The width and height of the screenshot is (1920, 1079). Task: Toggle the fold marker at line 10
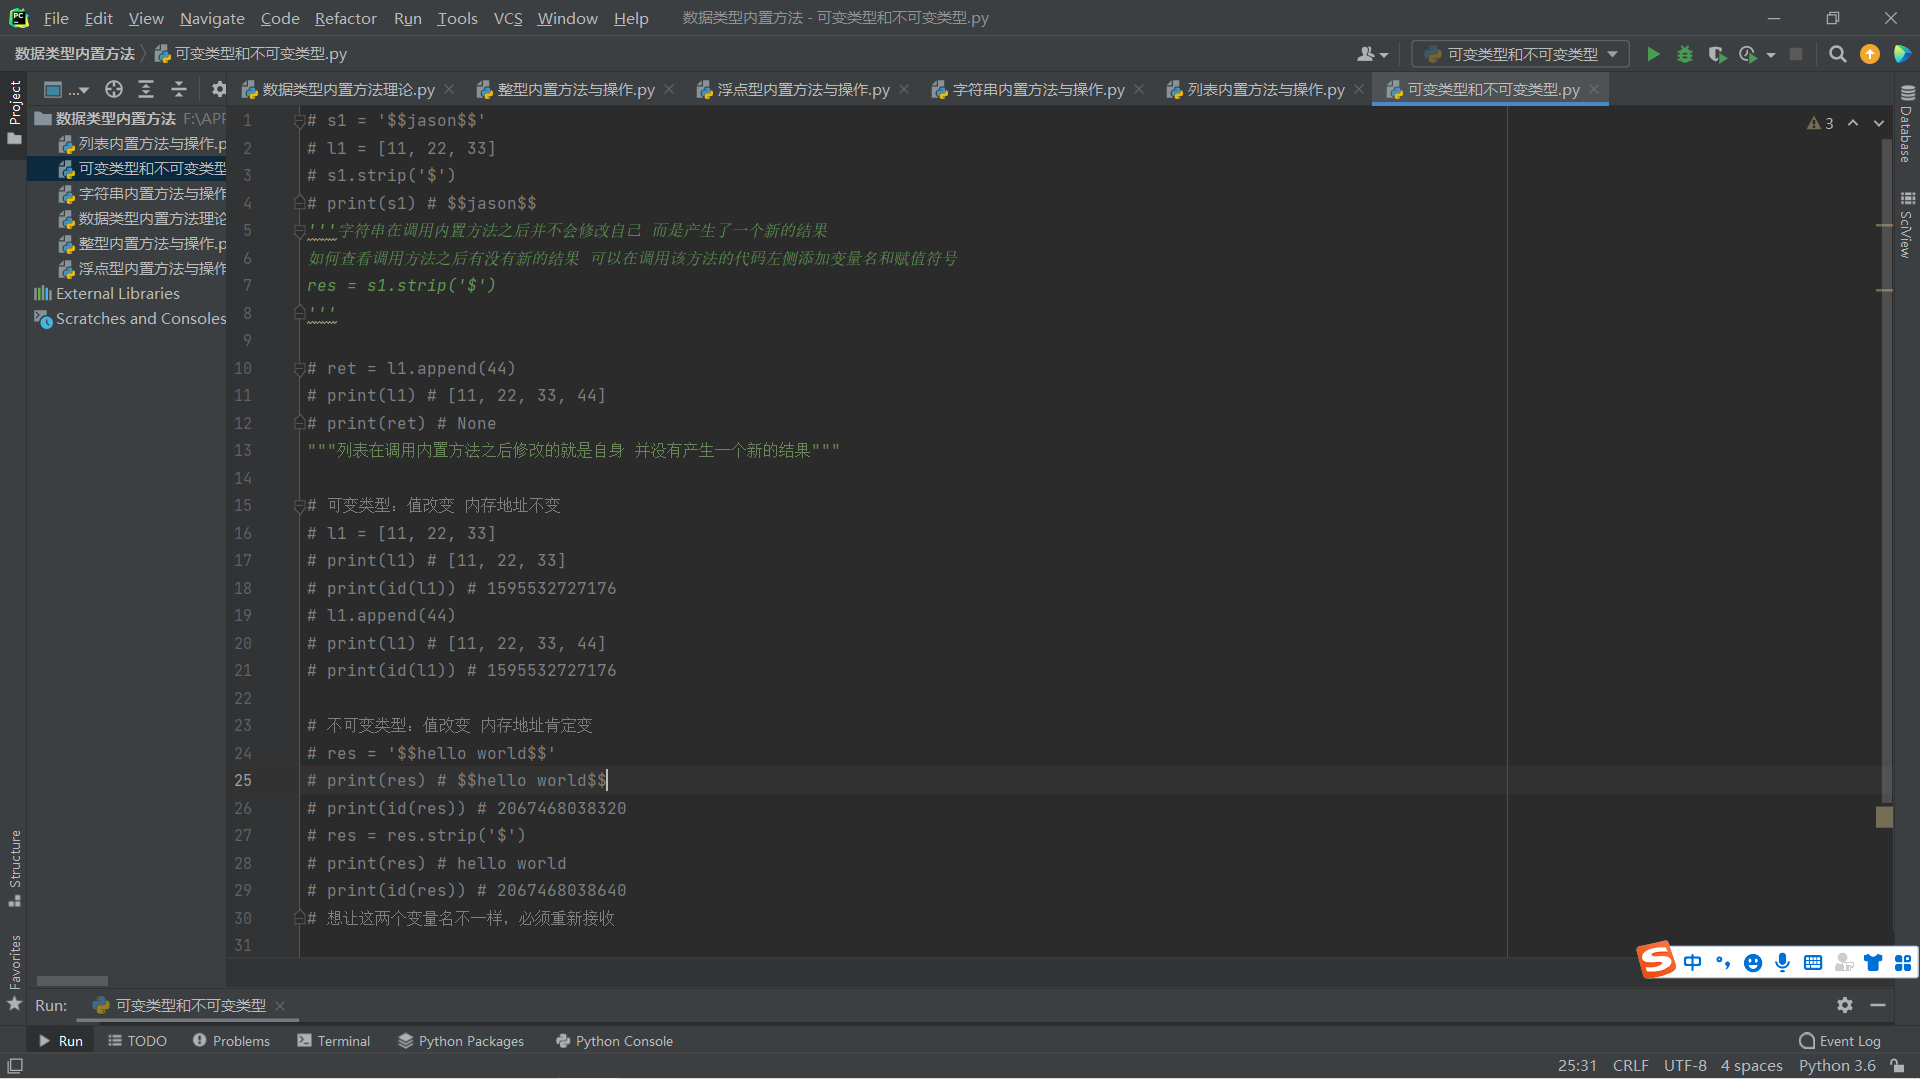[x=299, y=369]
